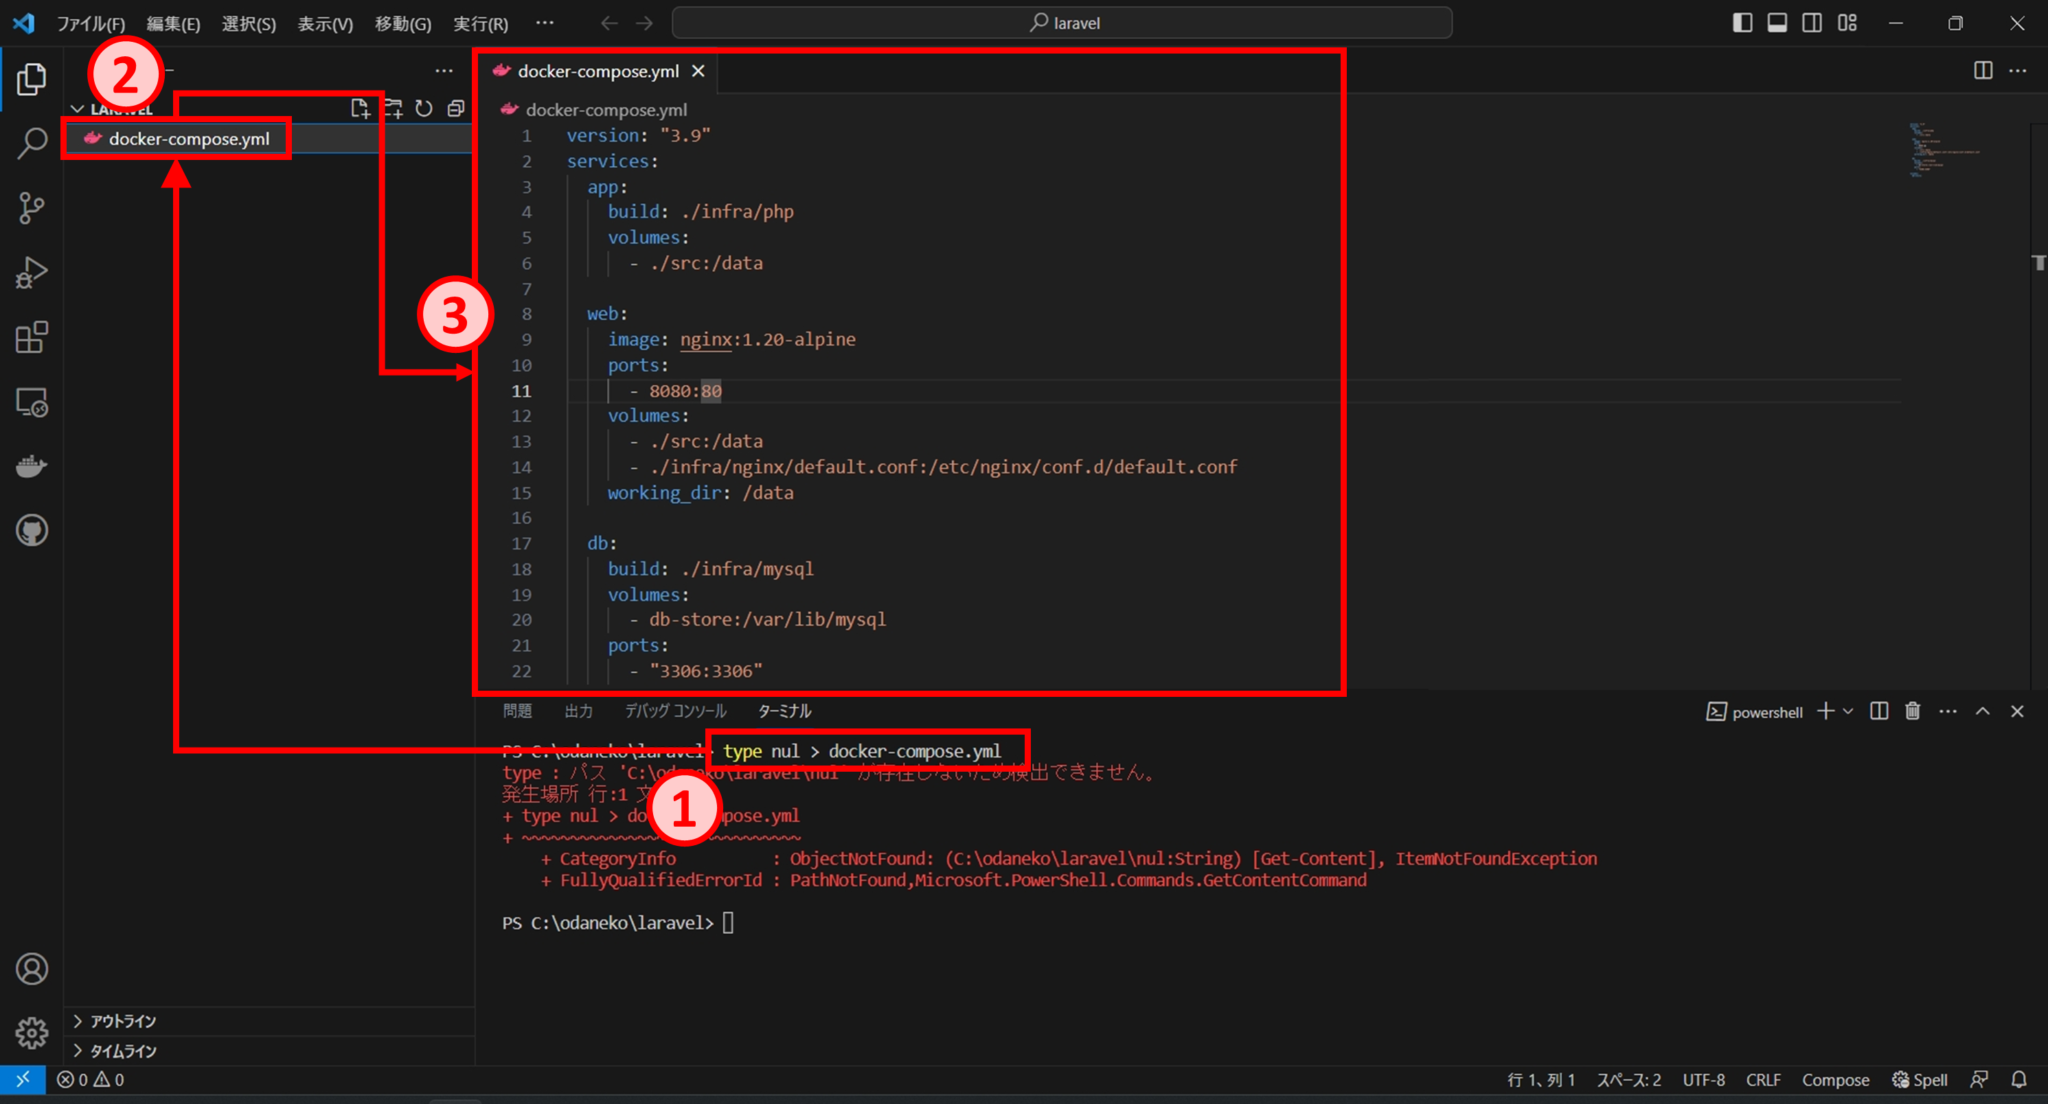This screenshot has width=2048, height=1104.
Task: Create a new file with the Explorer icon
Action: tap(361, 107)
